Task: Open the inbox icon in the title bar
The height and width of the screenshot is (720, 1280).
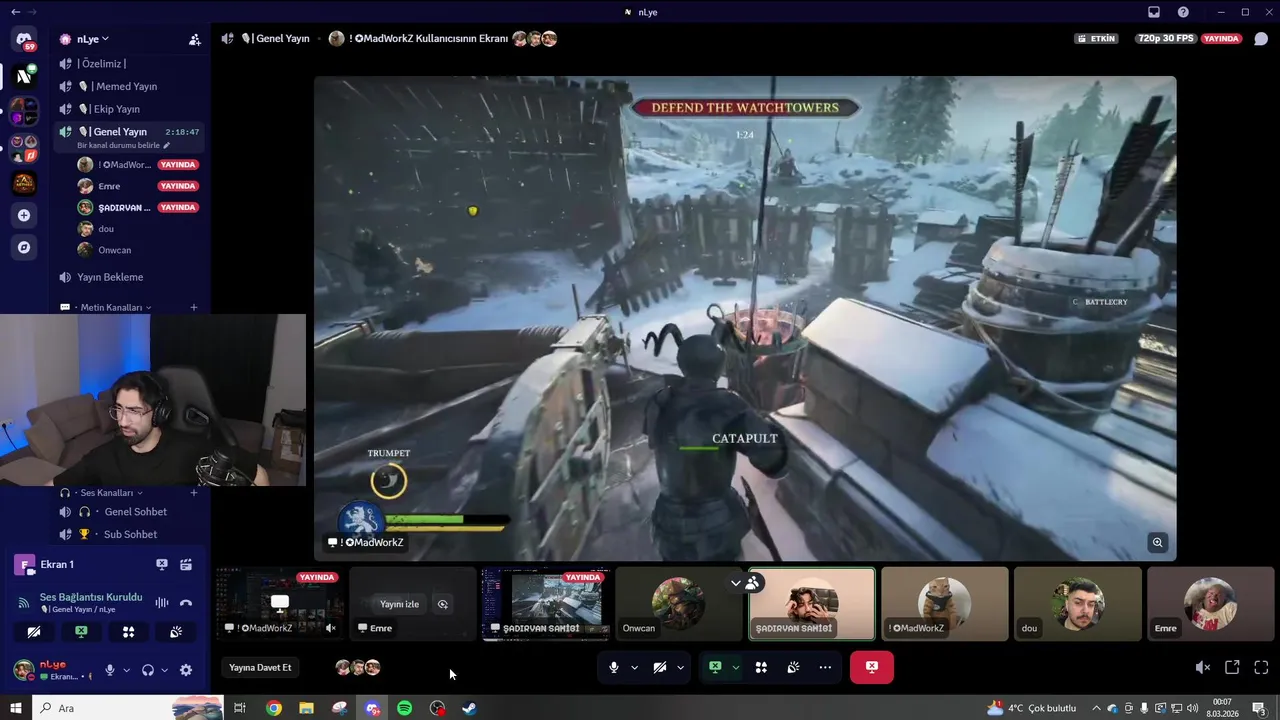Action: pos(1154,12)
